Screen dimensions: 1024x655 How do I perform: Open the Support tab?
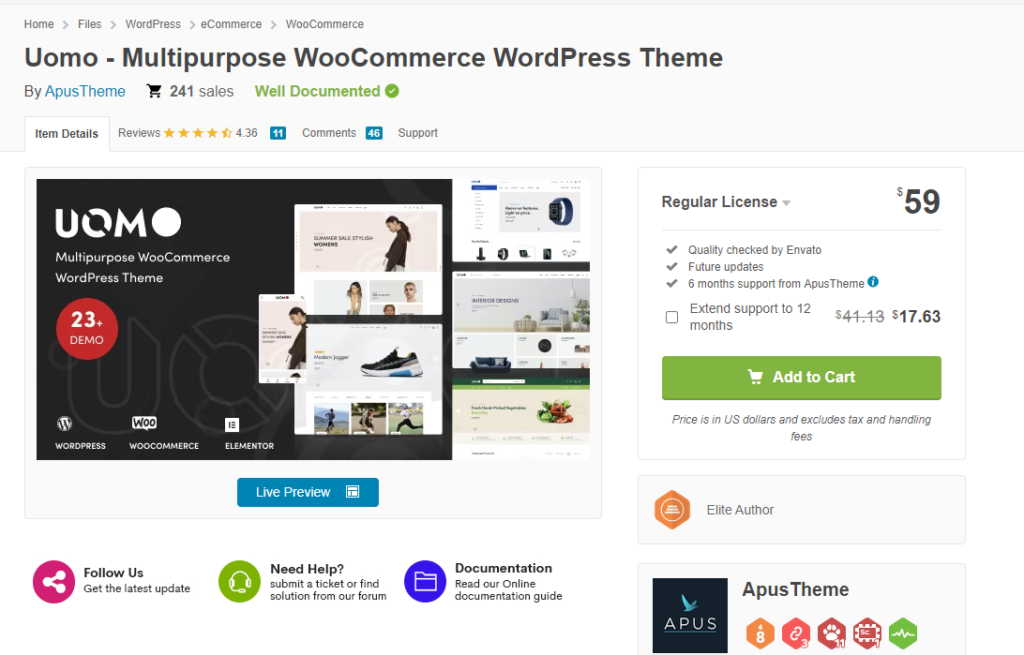pyautogui.click(x=418, y=133)
